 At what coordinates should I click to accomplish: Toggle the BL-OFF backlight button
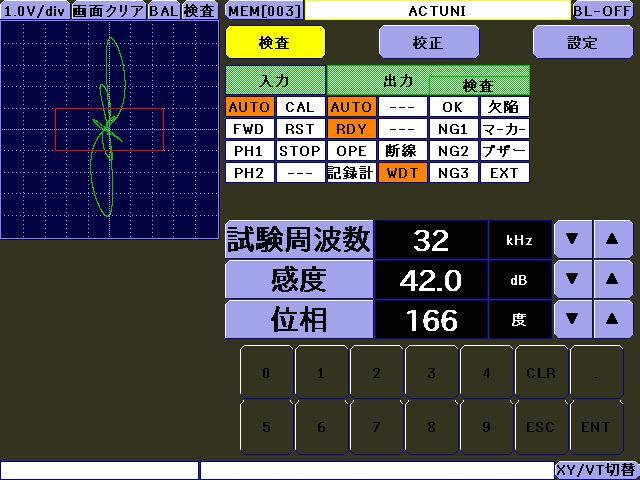(x=603, y=11)
